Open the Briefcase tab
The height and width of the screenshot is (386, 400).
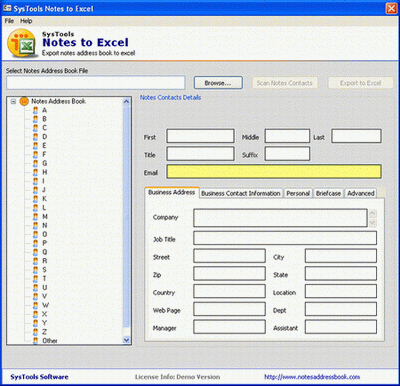328,193
